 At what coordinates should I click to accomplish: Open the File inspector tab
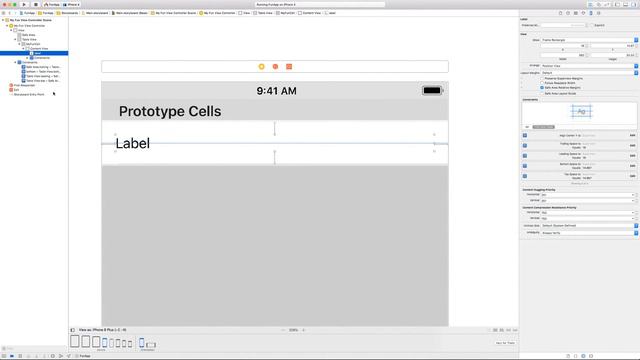560,13
